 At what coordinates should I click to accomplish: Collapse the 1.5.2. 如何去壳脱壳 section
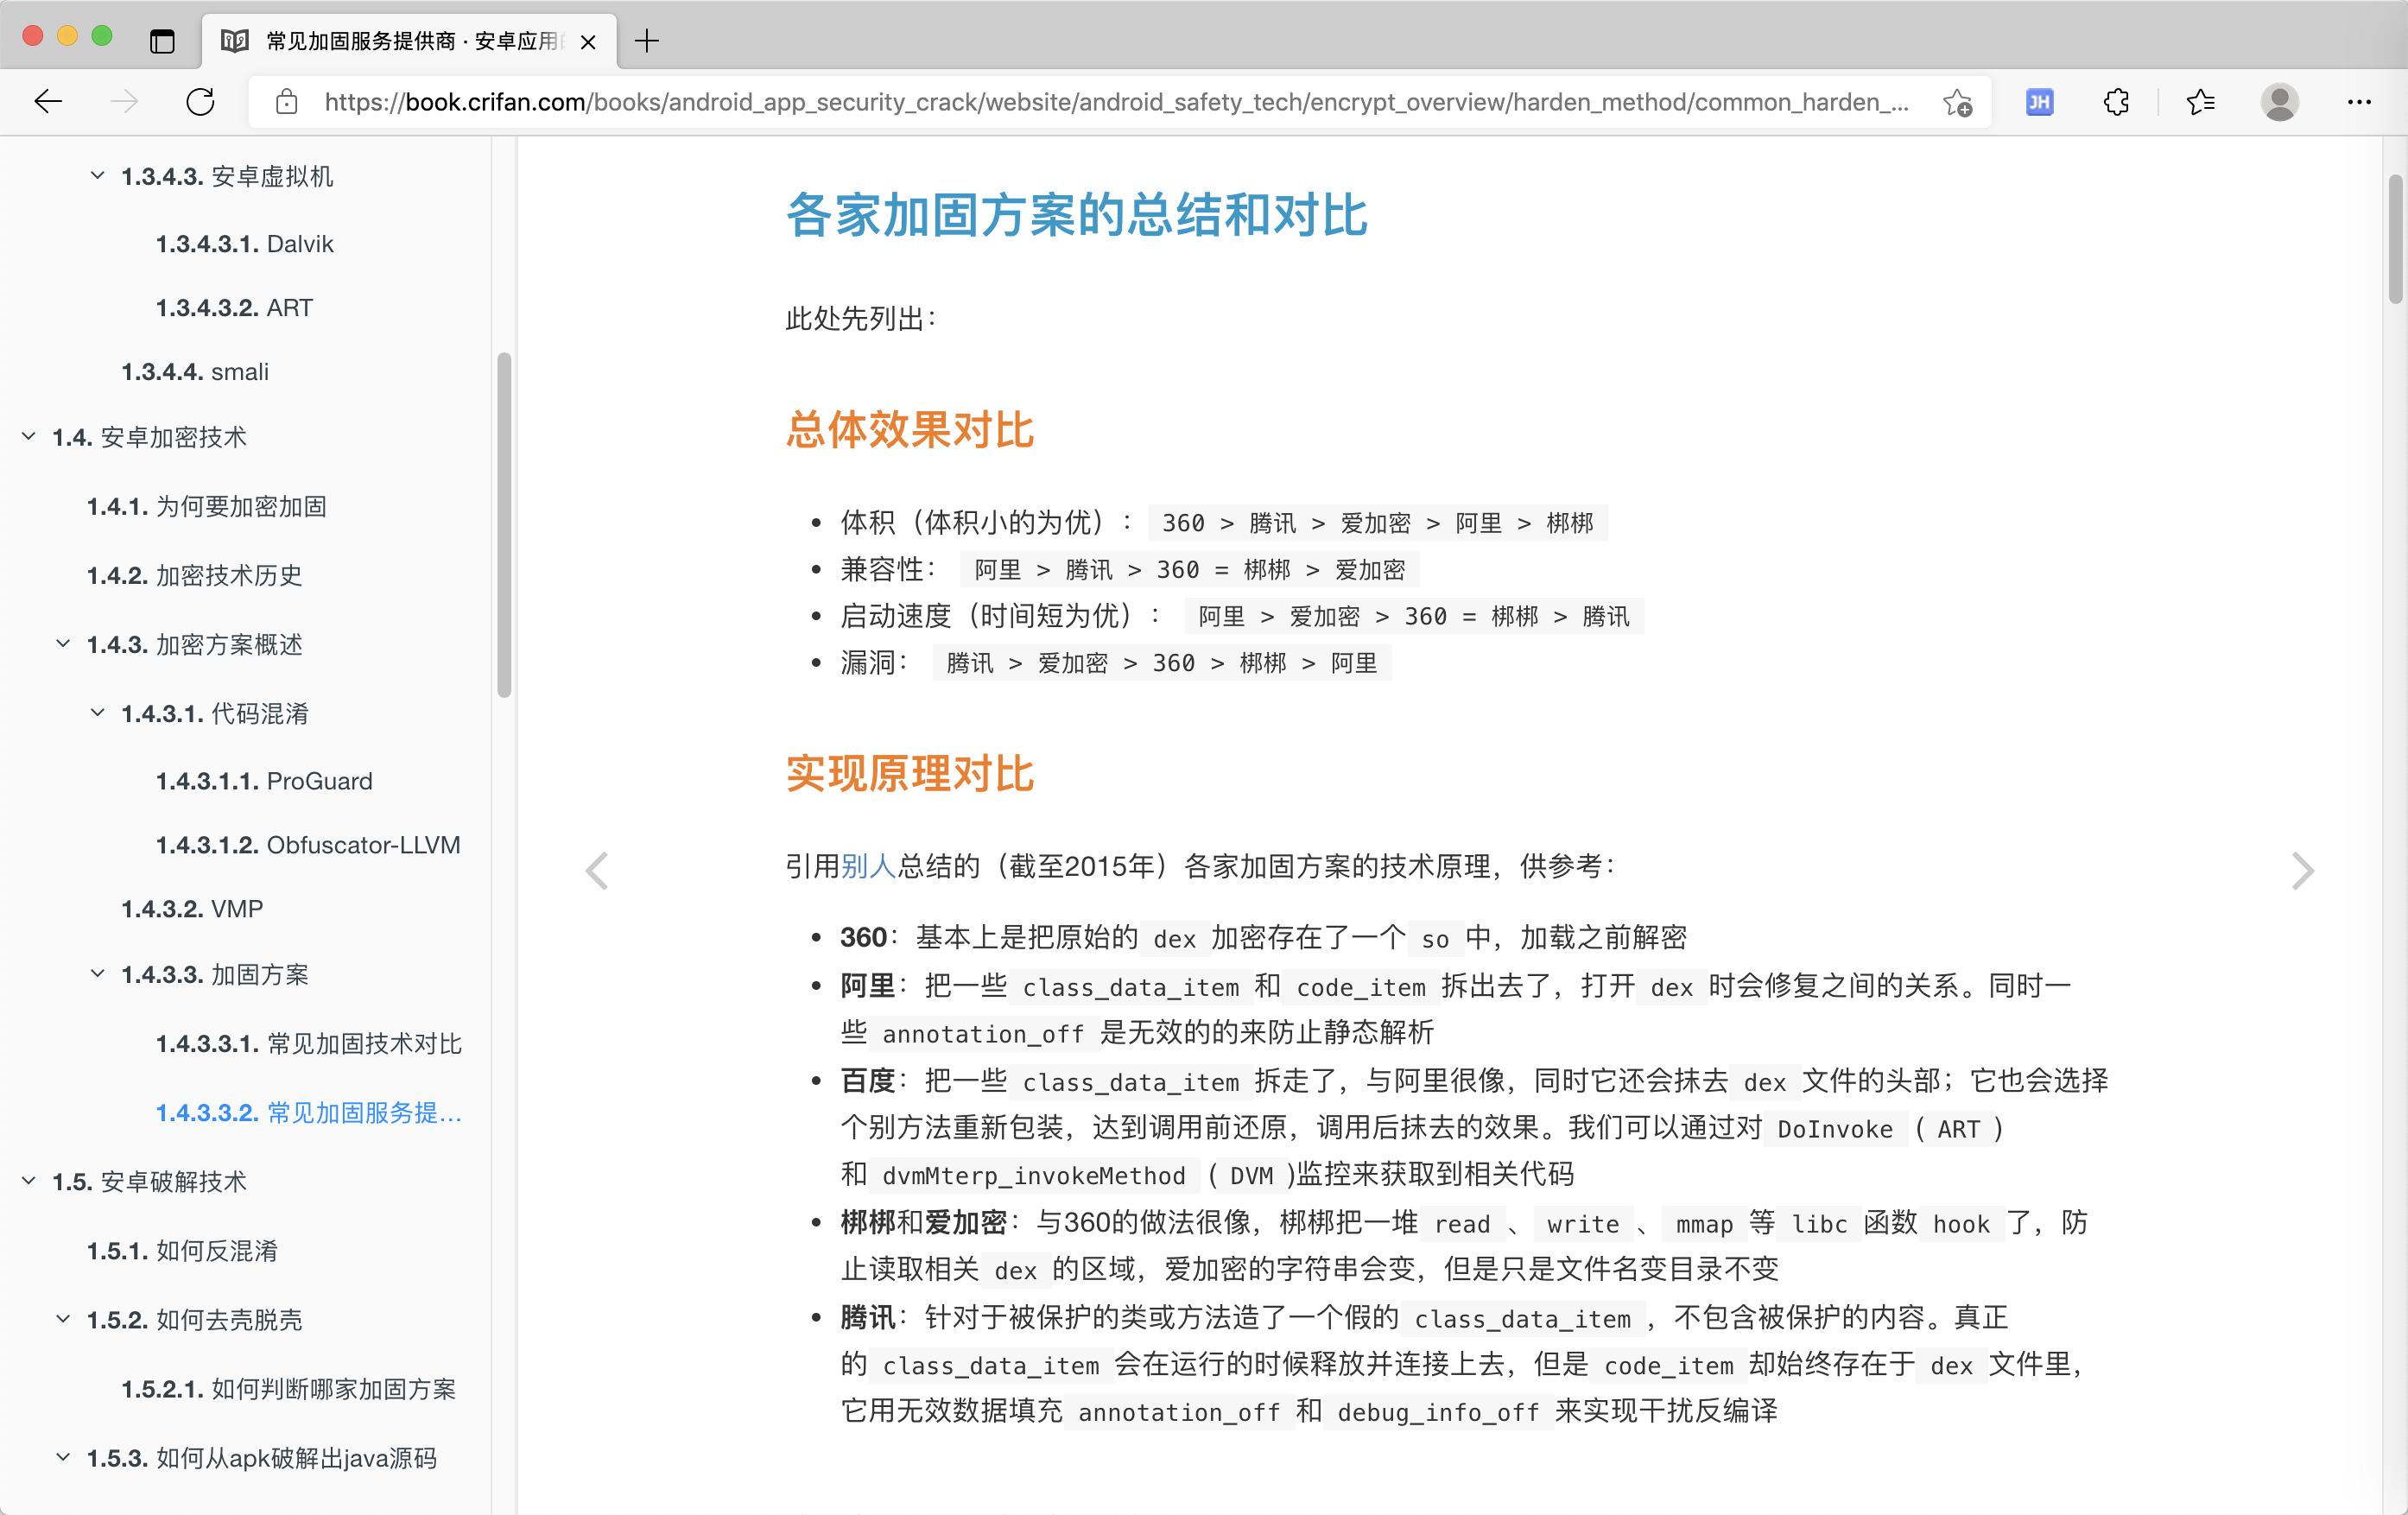63,1320
